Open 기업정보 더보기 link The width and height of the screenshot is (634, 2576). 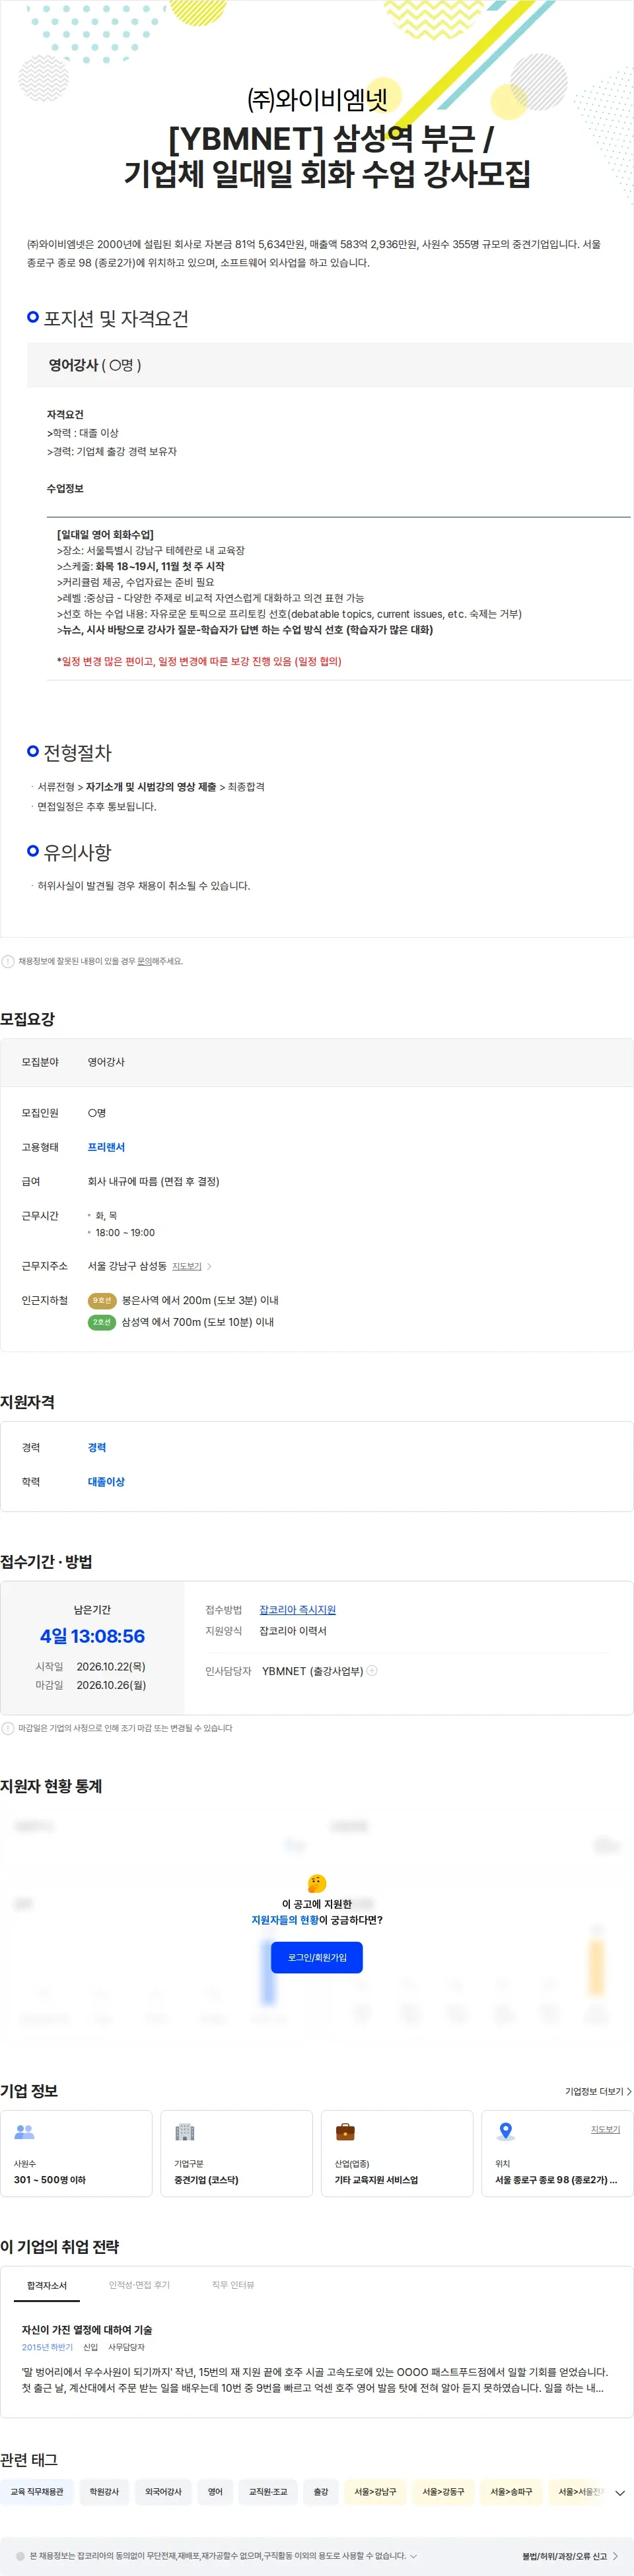(x=598, y=2091)
